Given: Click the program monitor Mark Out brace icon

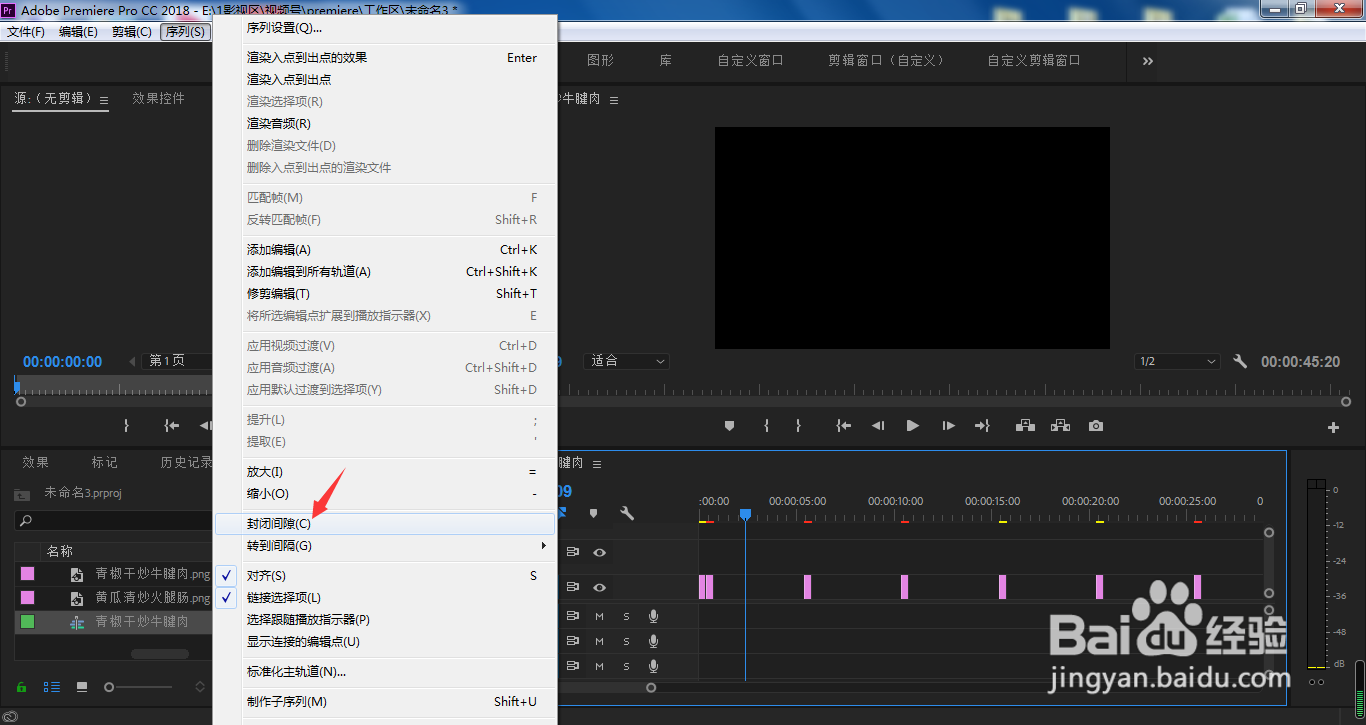Looking at the screenshot, I should [798, 425].
